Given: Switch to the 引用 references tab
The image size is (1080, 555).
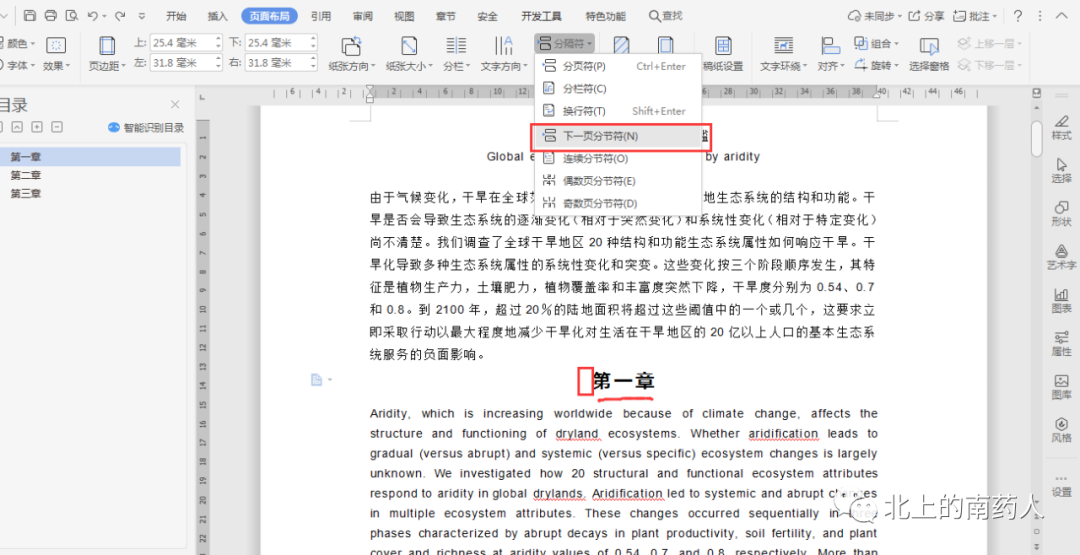Looking at the screenshot, I should (x=321, y=16).
